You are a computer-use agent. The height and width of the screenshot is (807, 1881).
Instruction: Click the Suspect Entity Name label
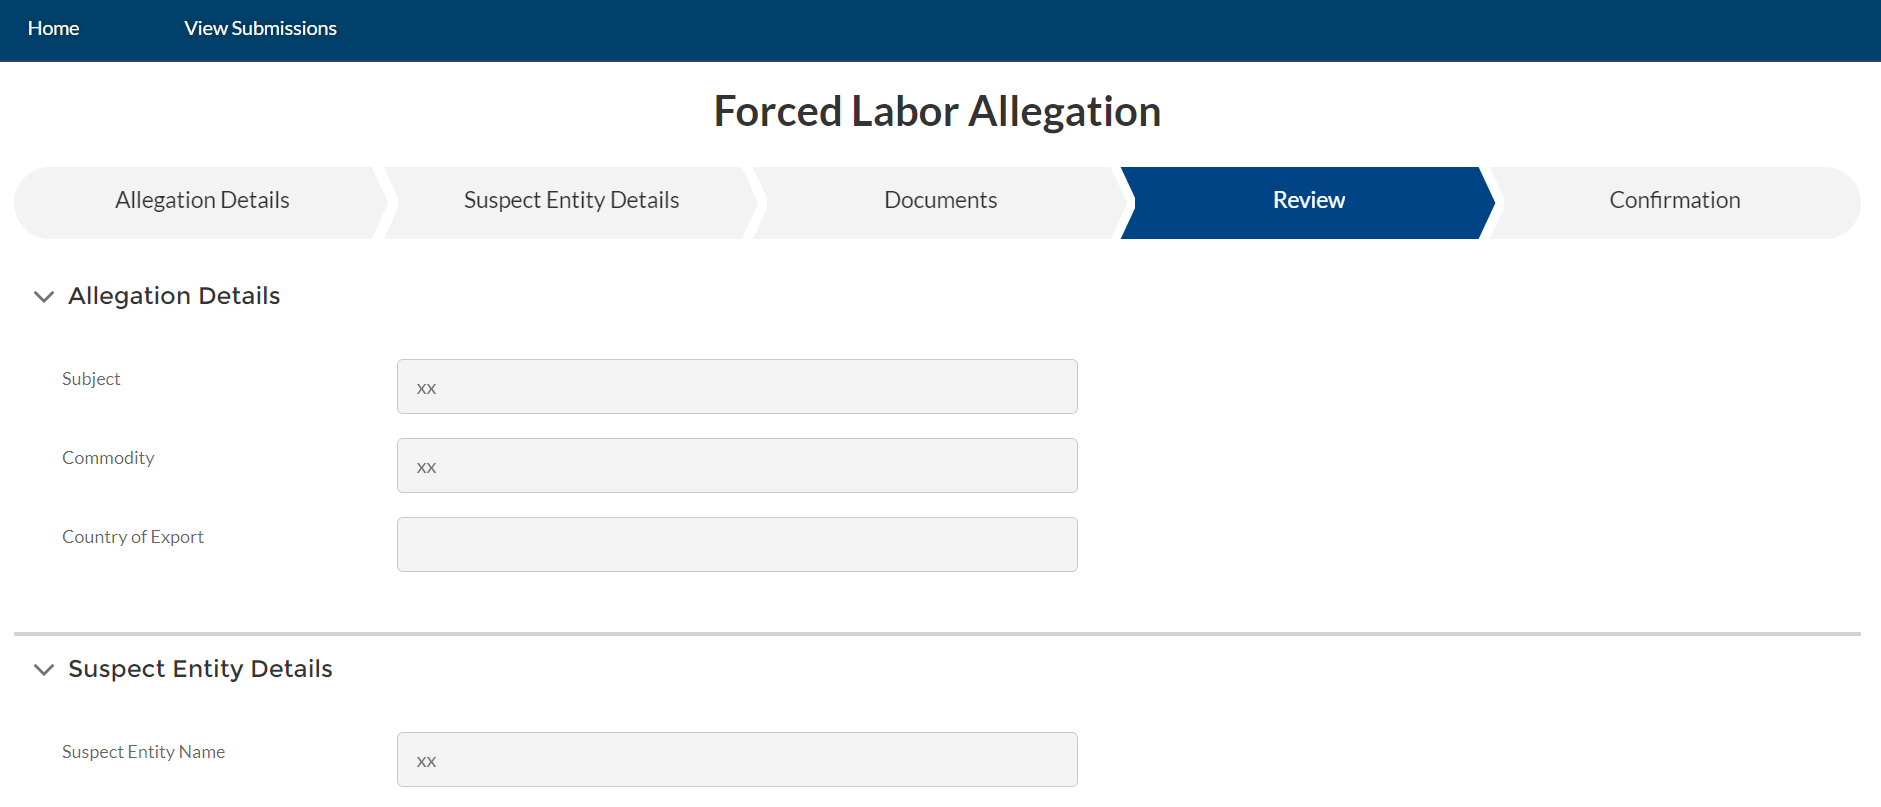coord(143,752)
